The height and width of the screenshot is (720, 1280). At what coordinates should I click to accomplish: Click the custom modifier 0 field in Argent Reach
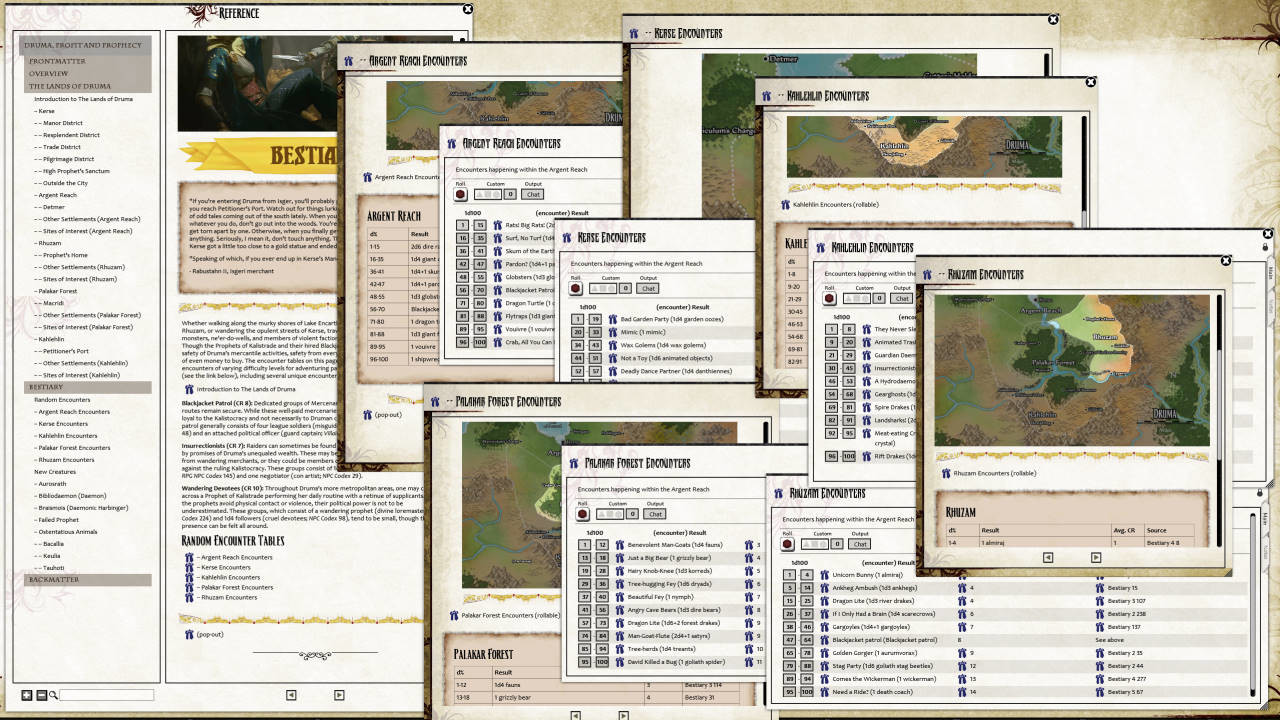point(510,194)
